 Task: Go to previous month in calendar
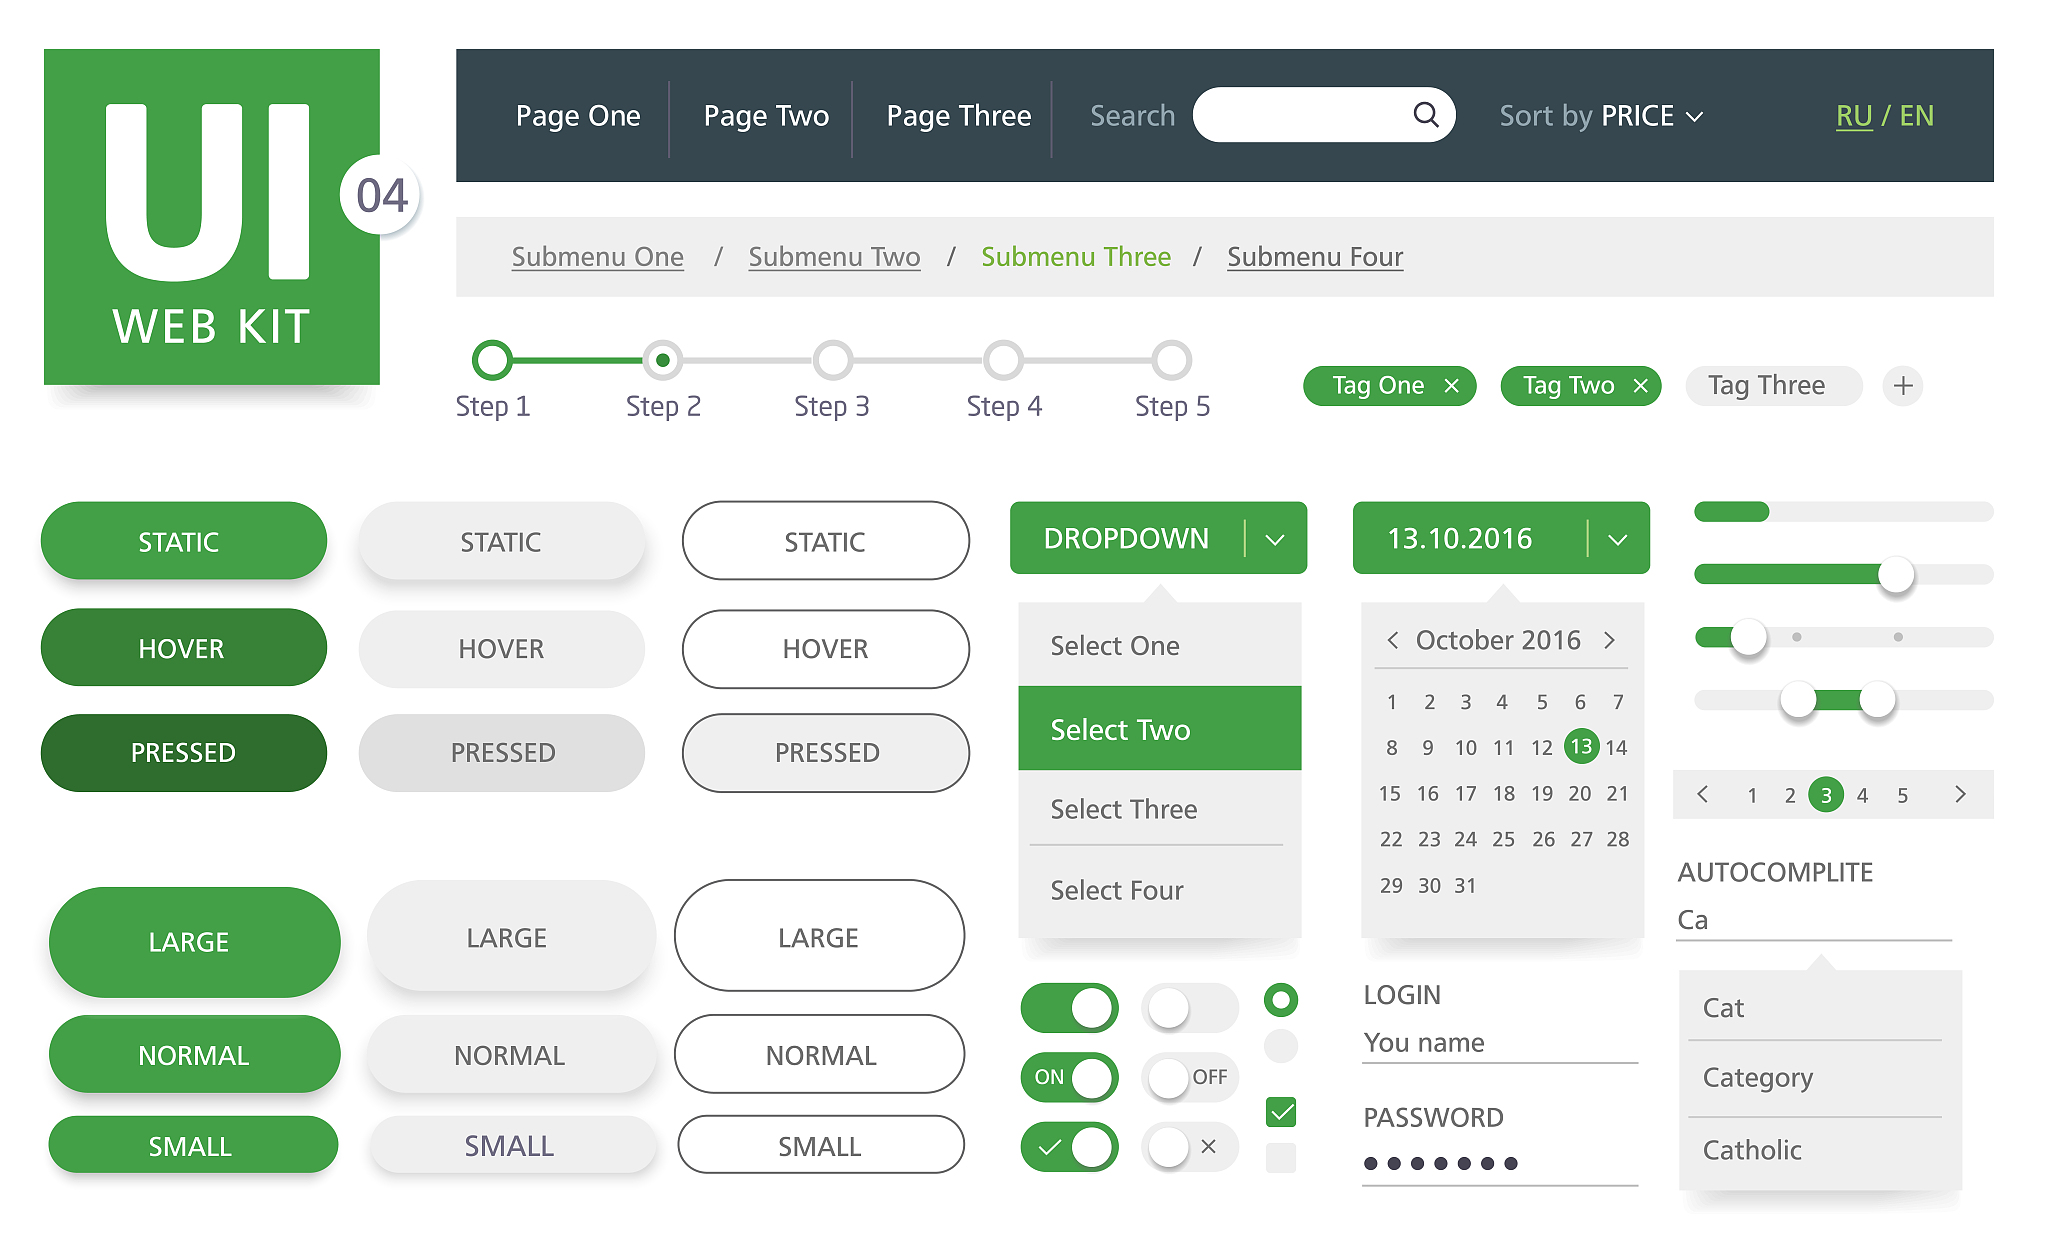1392,640
